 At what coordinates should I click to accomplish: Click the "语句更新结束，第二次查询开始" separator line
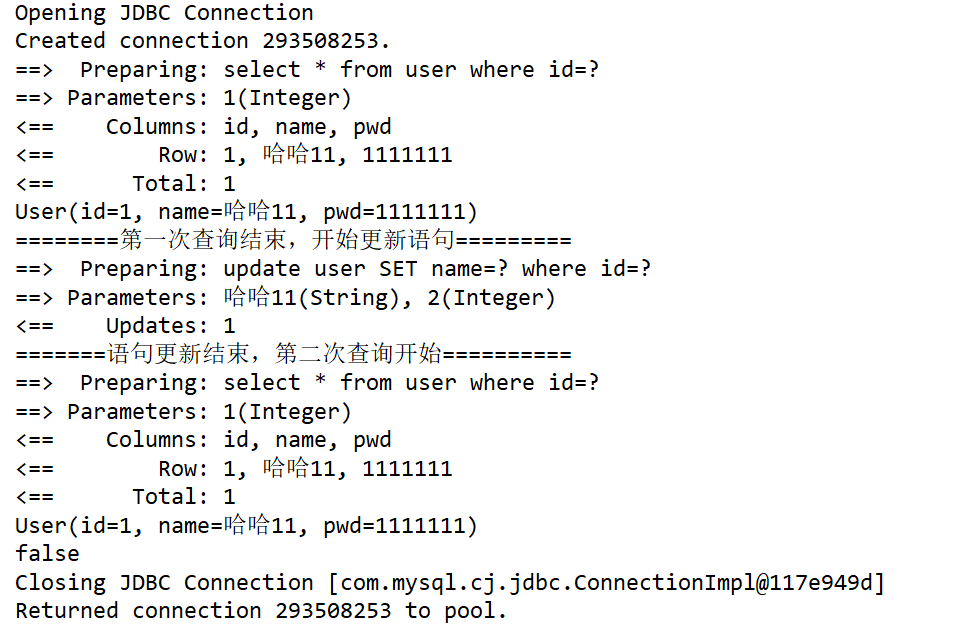point(292,355)
